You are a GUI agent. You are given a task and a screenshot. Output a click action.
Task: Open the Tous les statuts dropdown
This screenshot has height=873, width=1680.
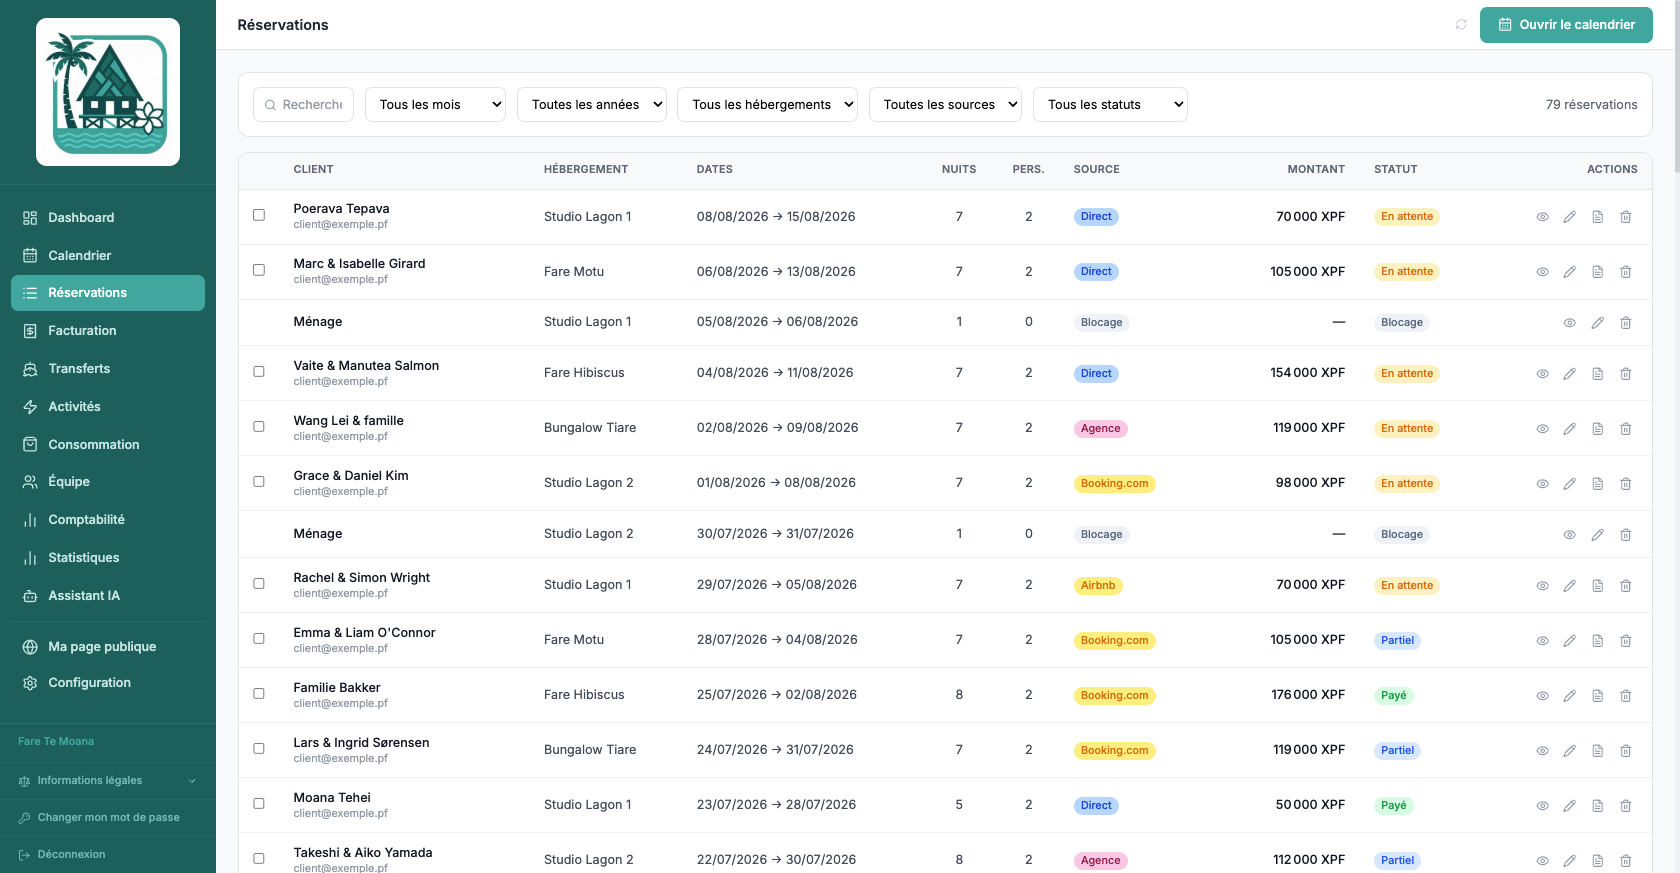(1110, 105)
